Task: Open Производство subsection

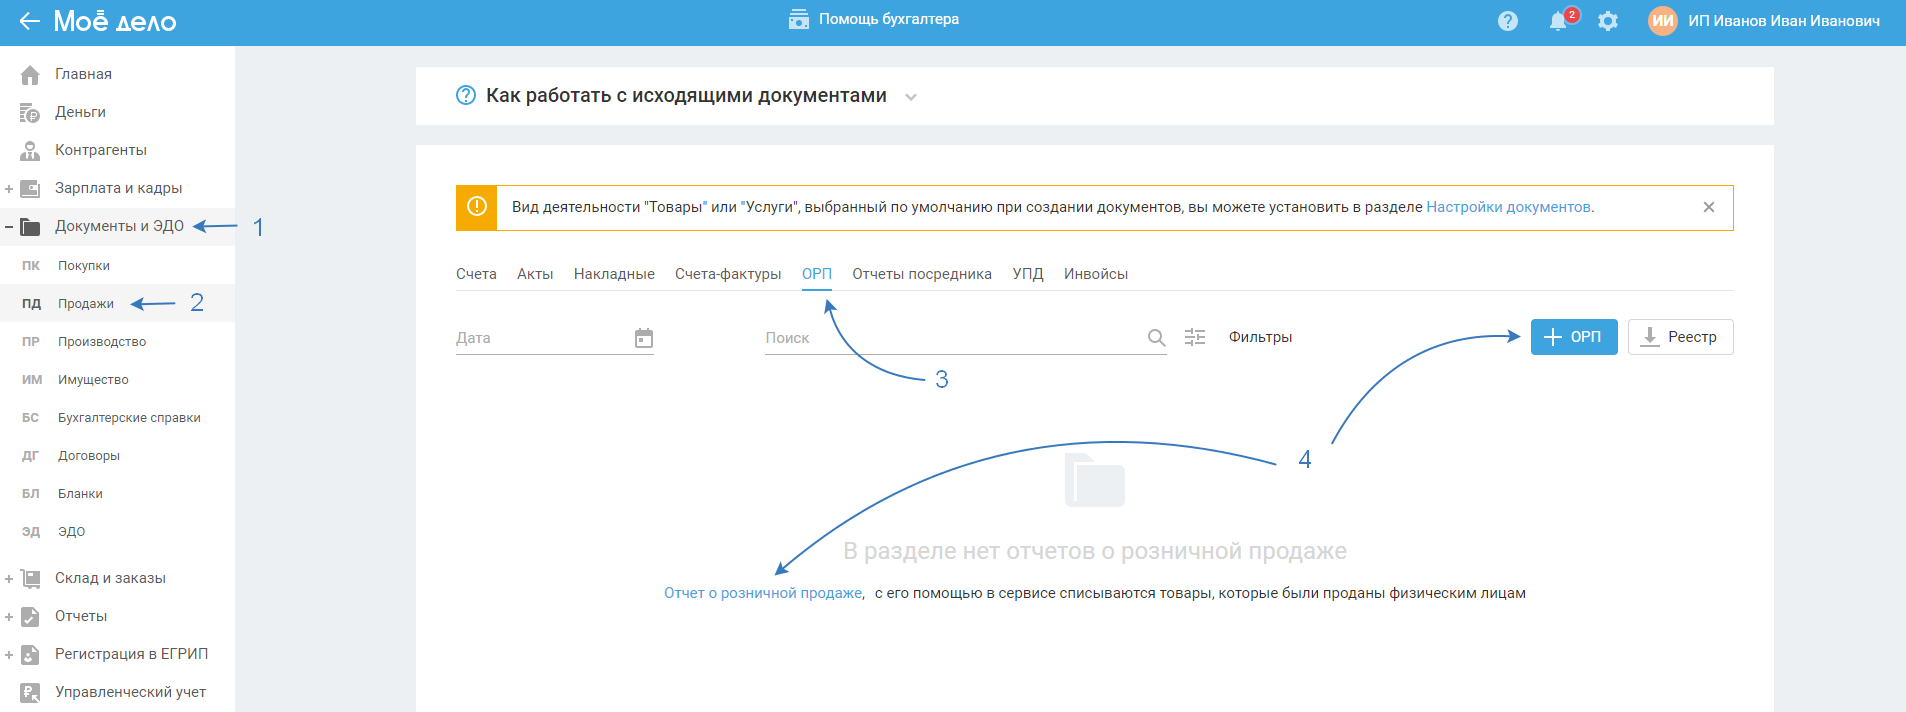Action: click(102, 341)
